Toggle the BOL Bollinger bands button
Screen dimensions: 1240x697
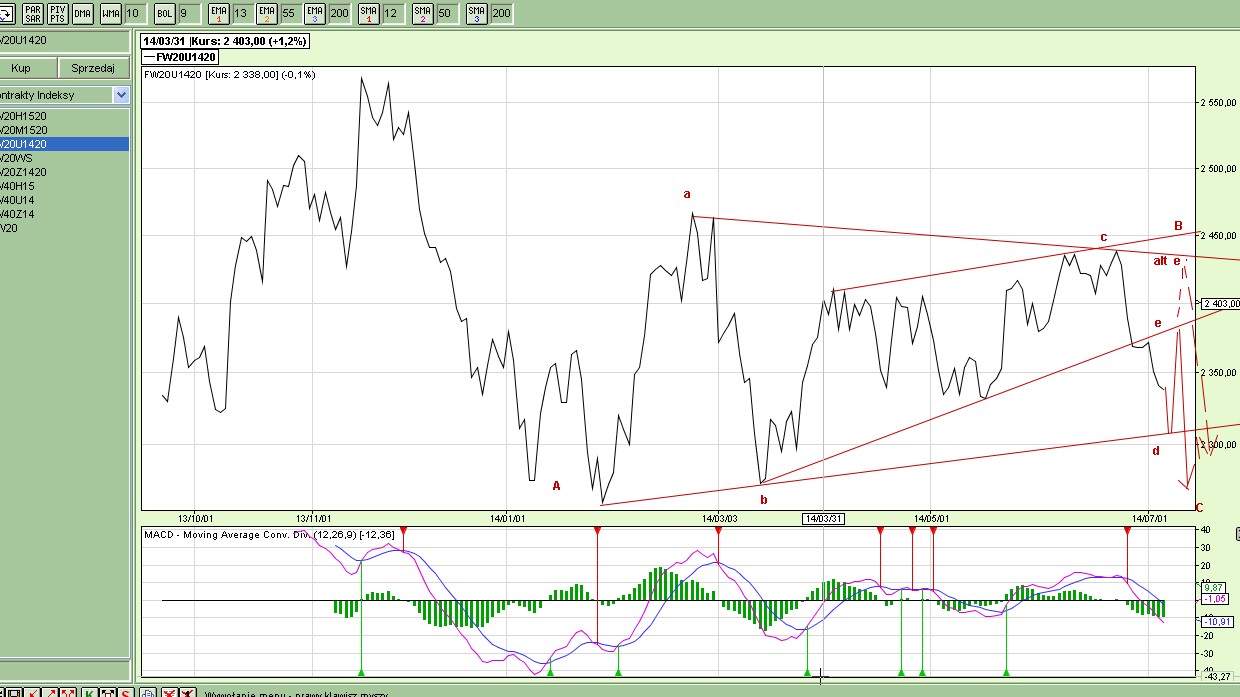[x=165, y=14]
